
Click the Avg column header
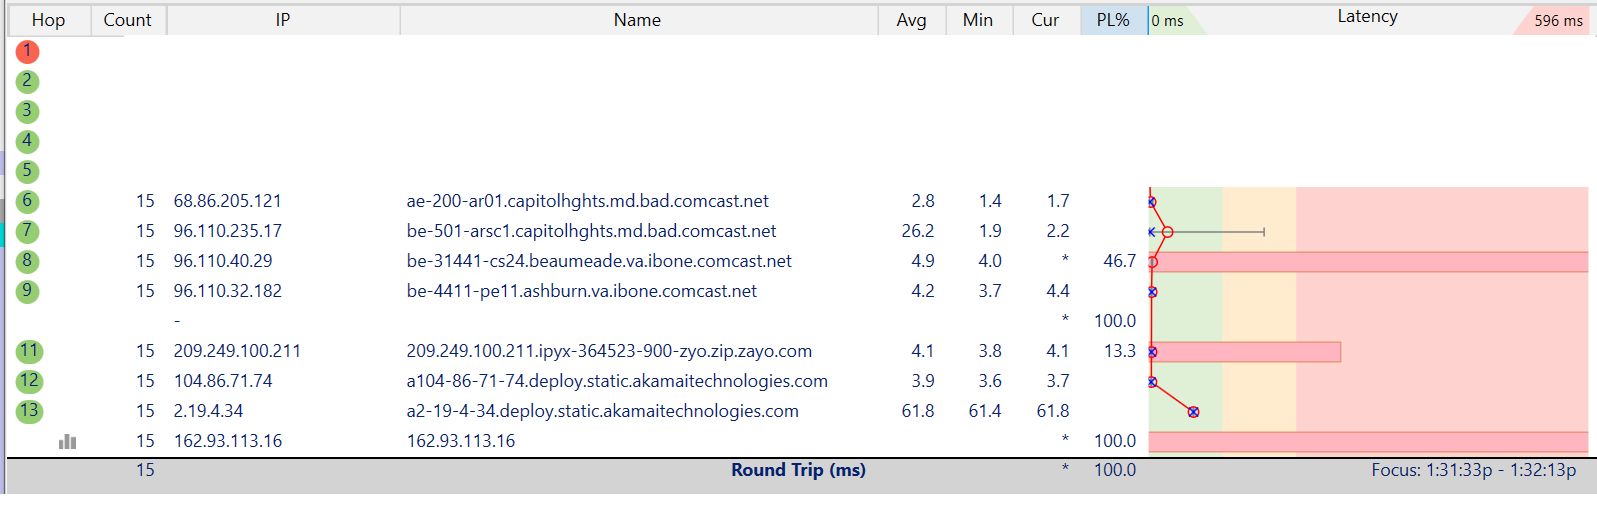click(911, 20)
